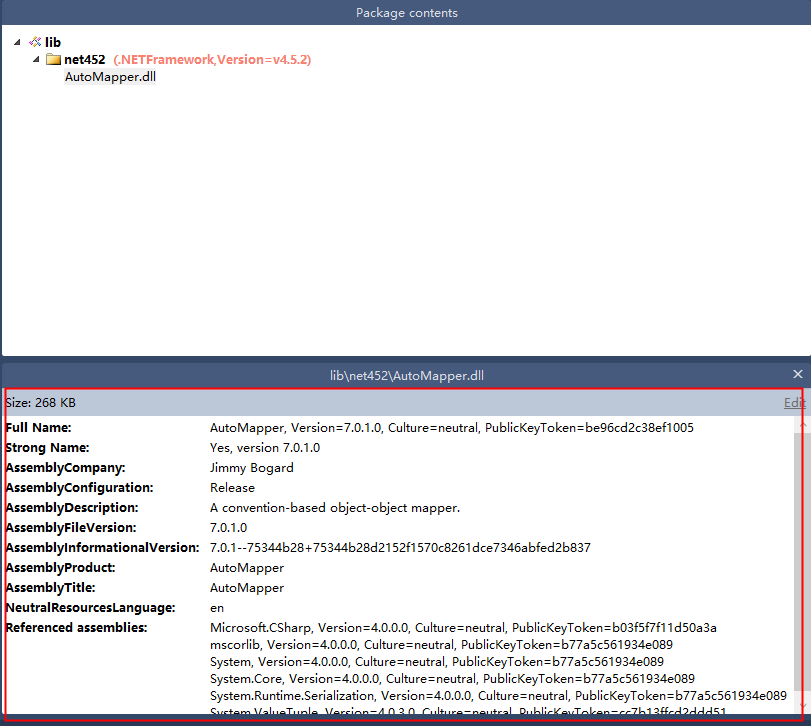Click the net452 folder icon
Viewport: 811px width, 726px height.
click(x=53, y=59)
